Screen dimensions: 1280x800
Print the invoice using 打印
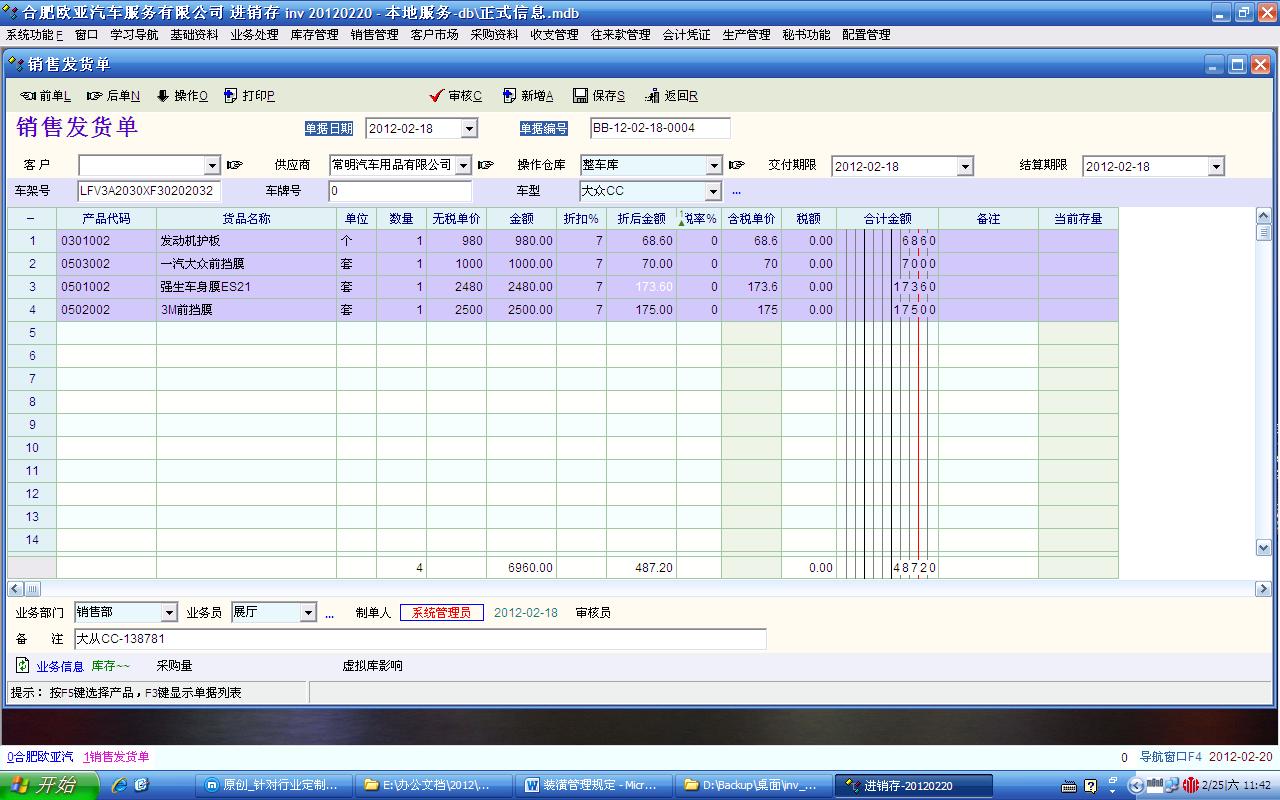tap(231, 96)
